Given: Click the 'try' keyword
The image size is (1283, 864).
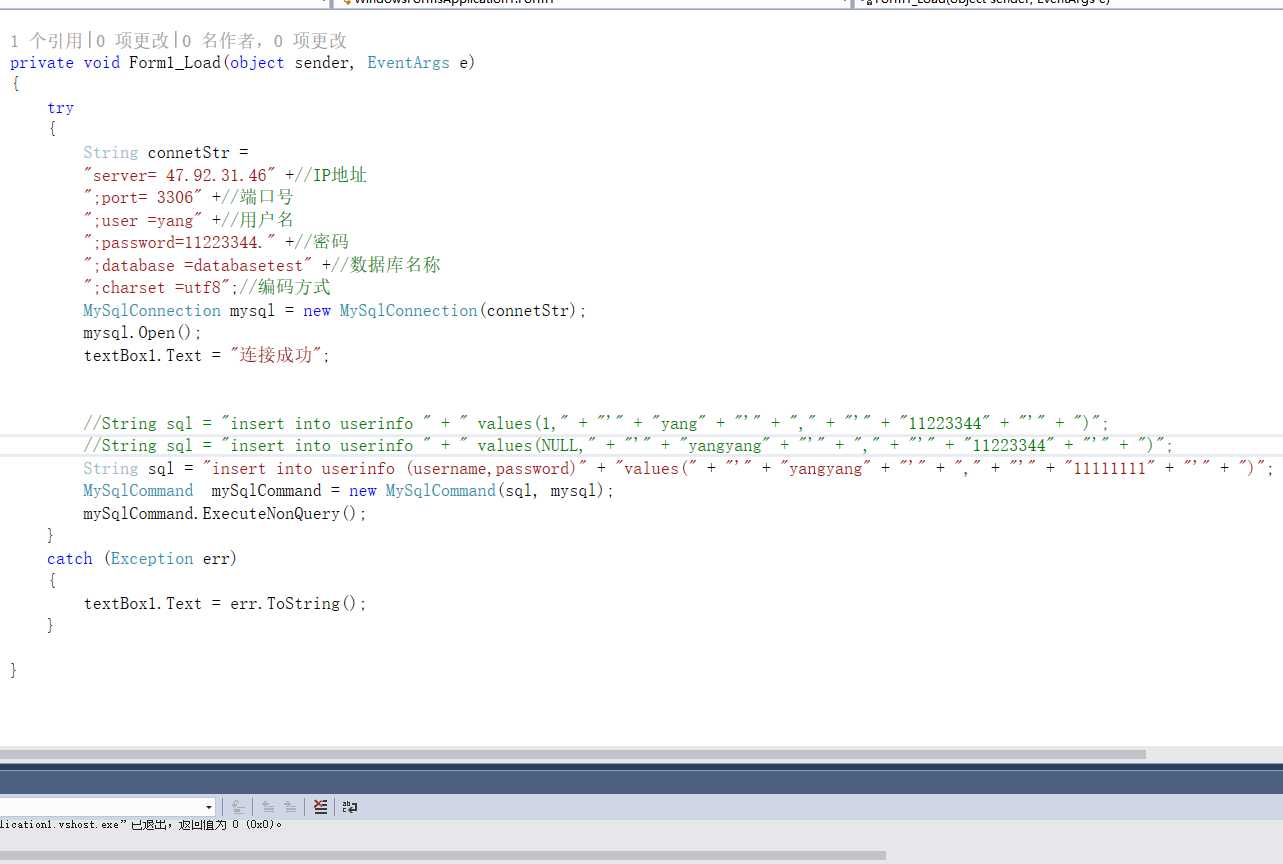Looking at the screenshot, I should (x=60, y=108).
